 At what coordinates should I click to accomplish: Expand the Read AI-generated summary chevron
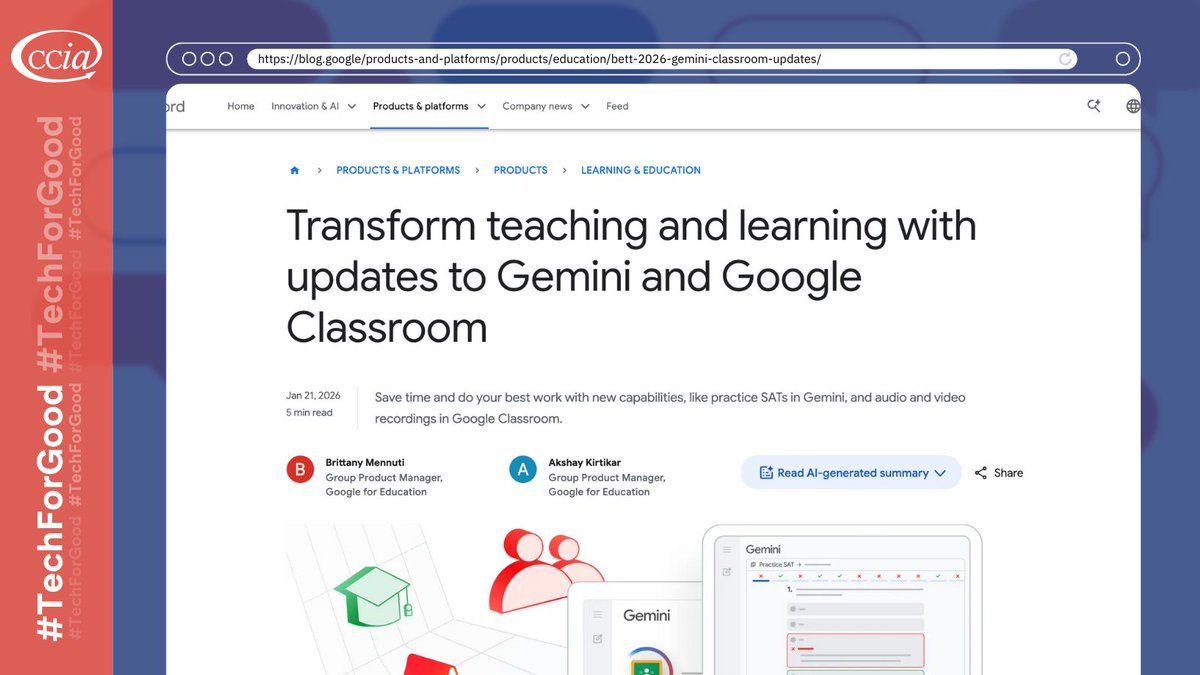click(x=940, y=473)
